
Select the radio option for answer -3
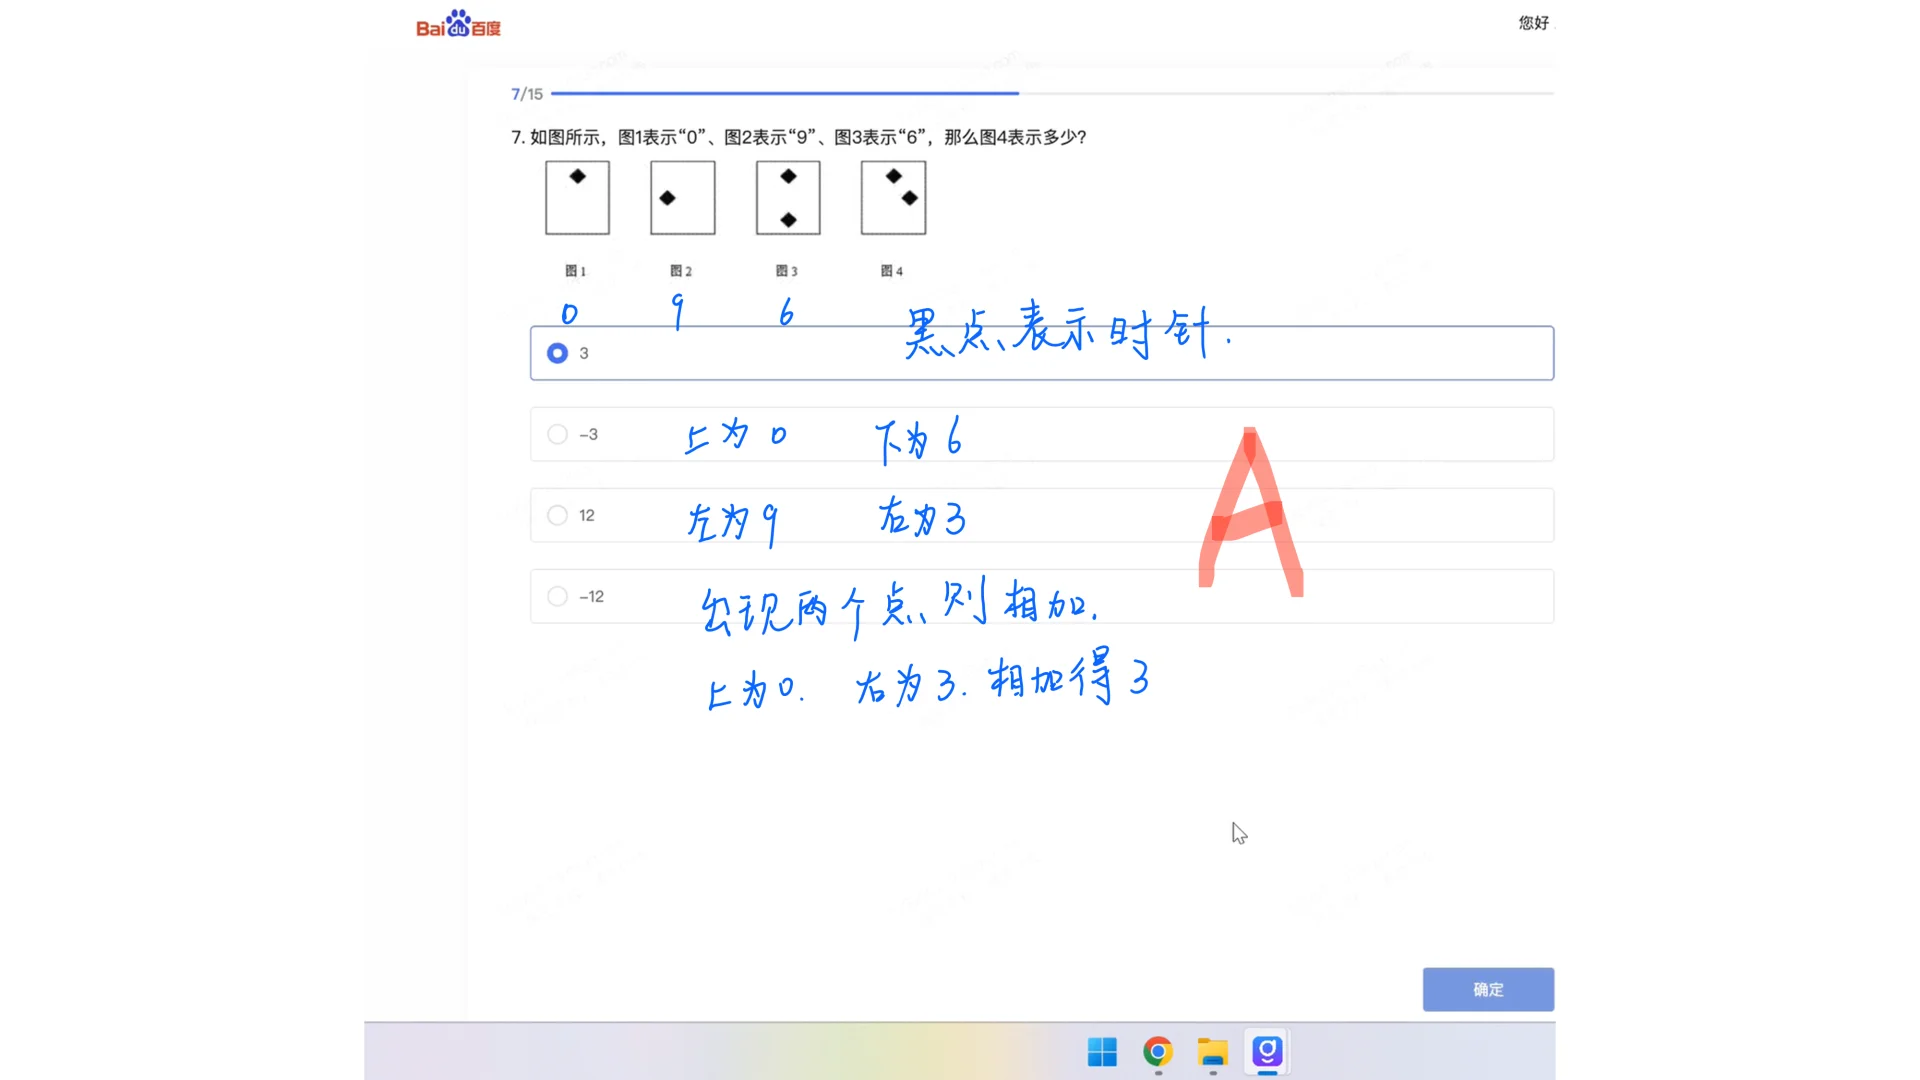[x=557, y=434]
